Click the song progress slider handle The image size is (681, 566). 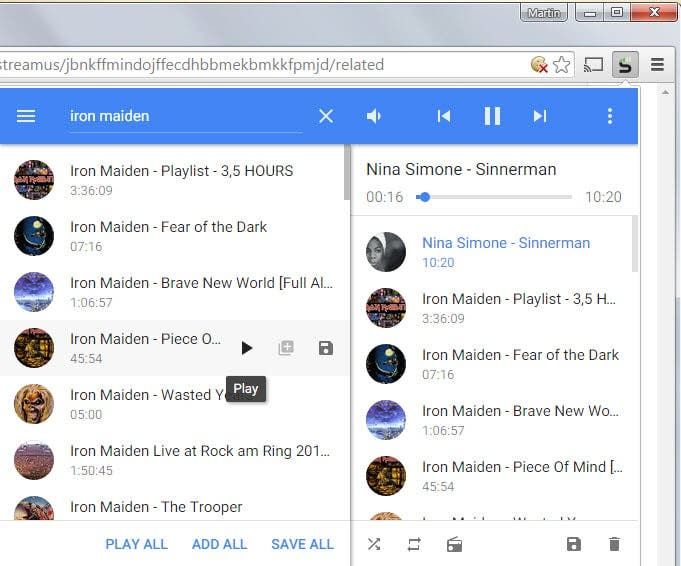tap(425, 197)
